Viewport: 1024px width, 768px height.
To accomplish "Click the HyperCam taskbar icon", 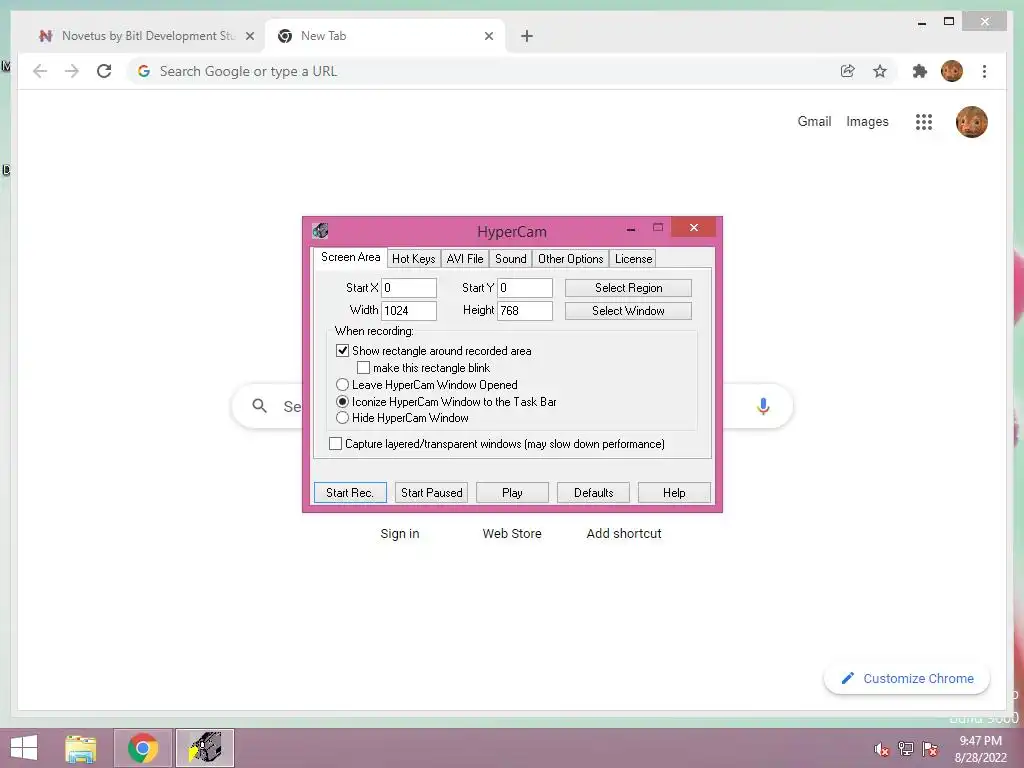I will (205, 748).
